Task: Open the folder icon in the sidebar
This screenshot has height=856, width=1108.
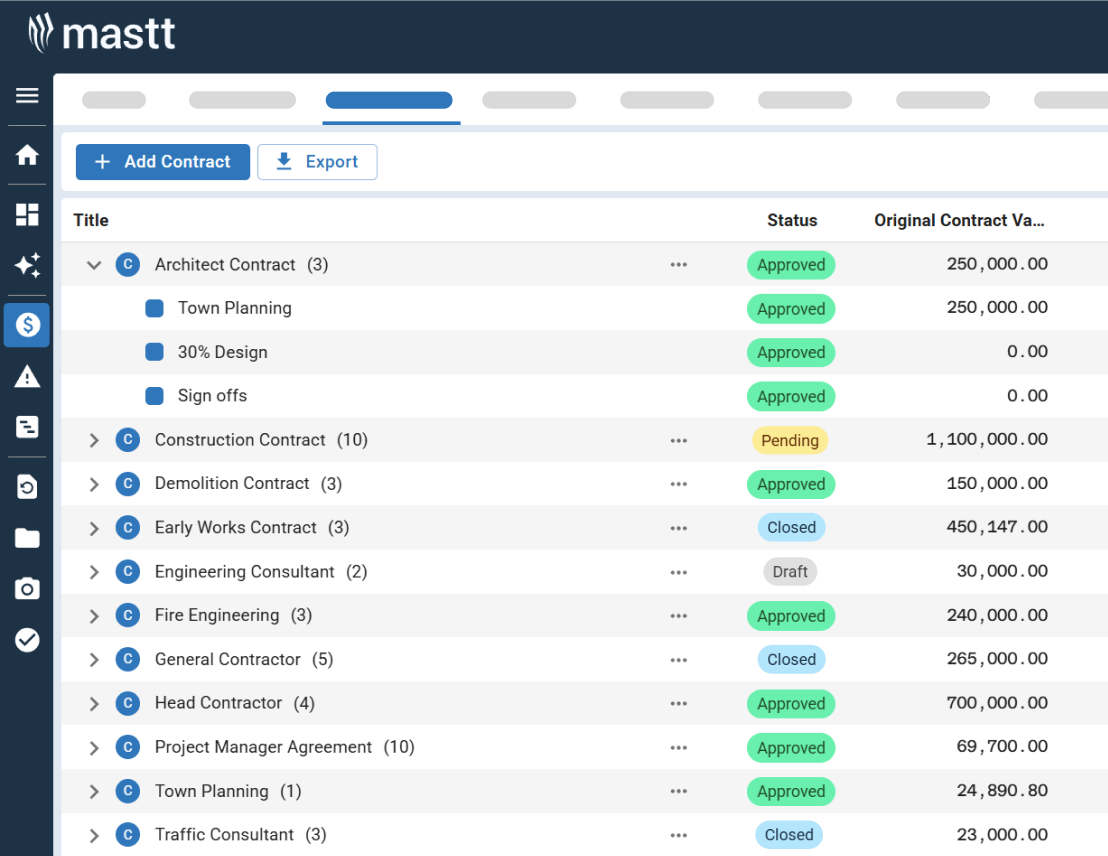Action: pyautogui.click(x=27, y=537)
